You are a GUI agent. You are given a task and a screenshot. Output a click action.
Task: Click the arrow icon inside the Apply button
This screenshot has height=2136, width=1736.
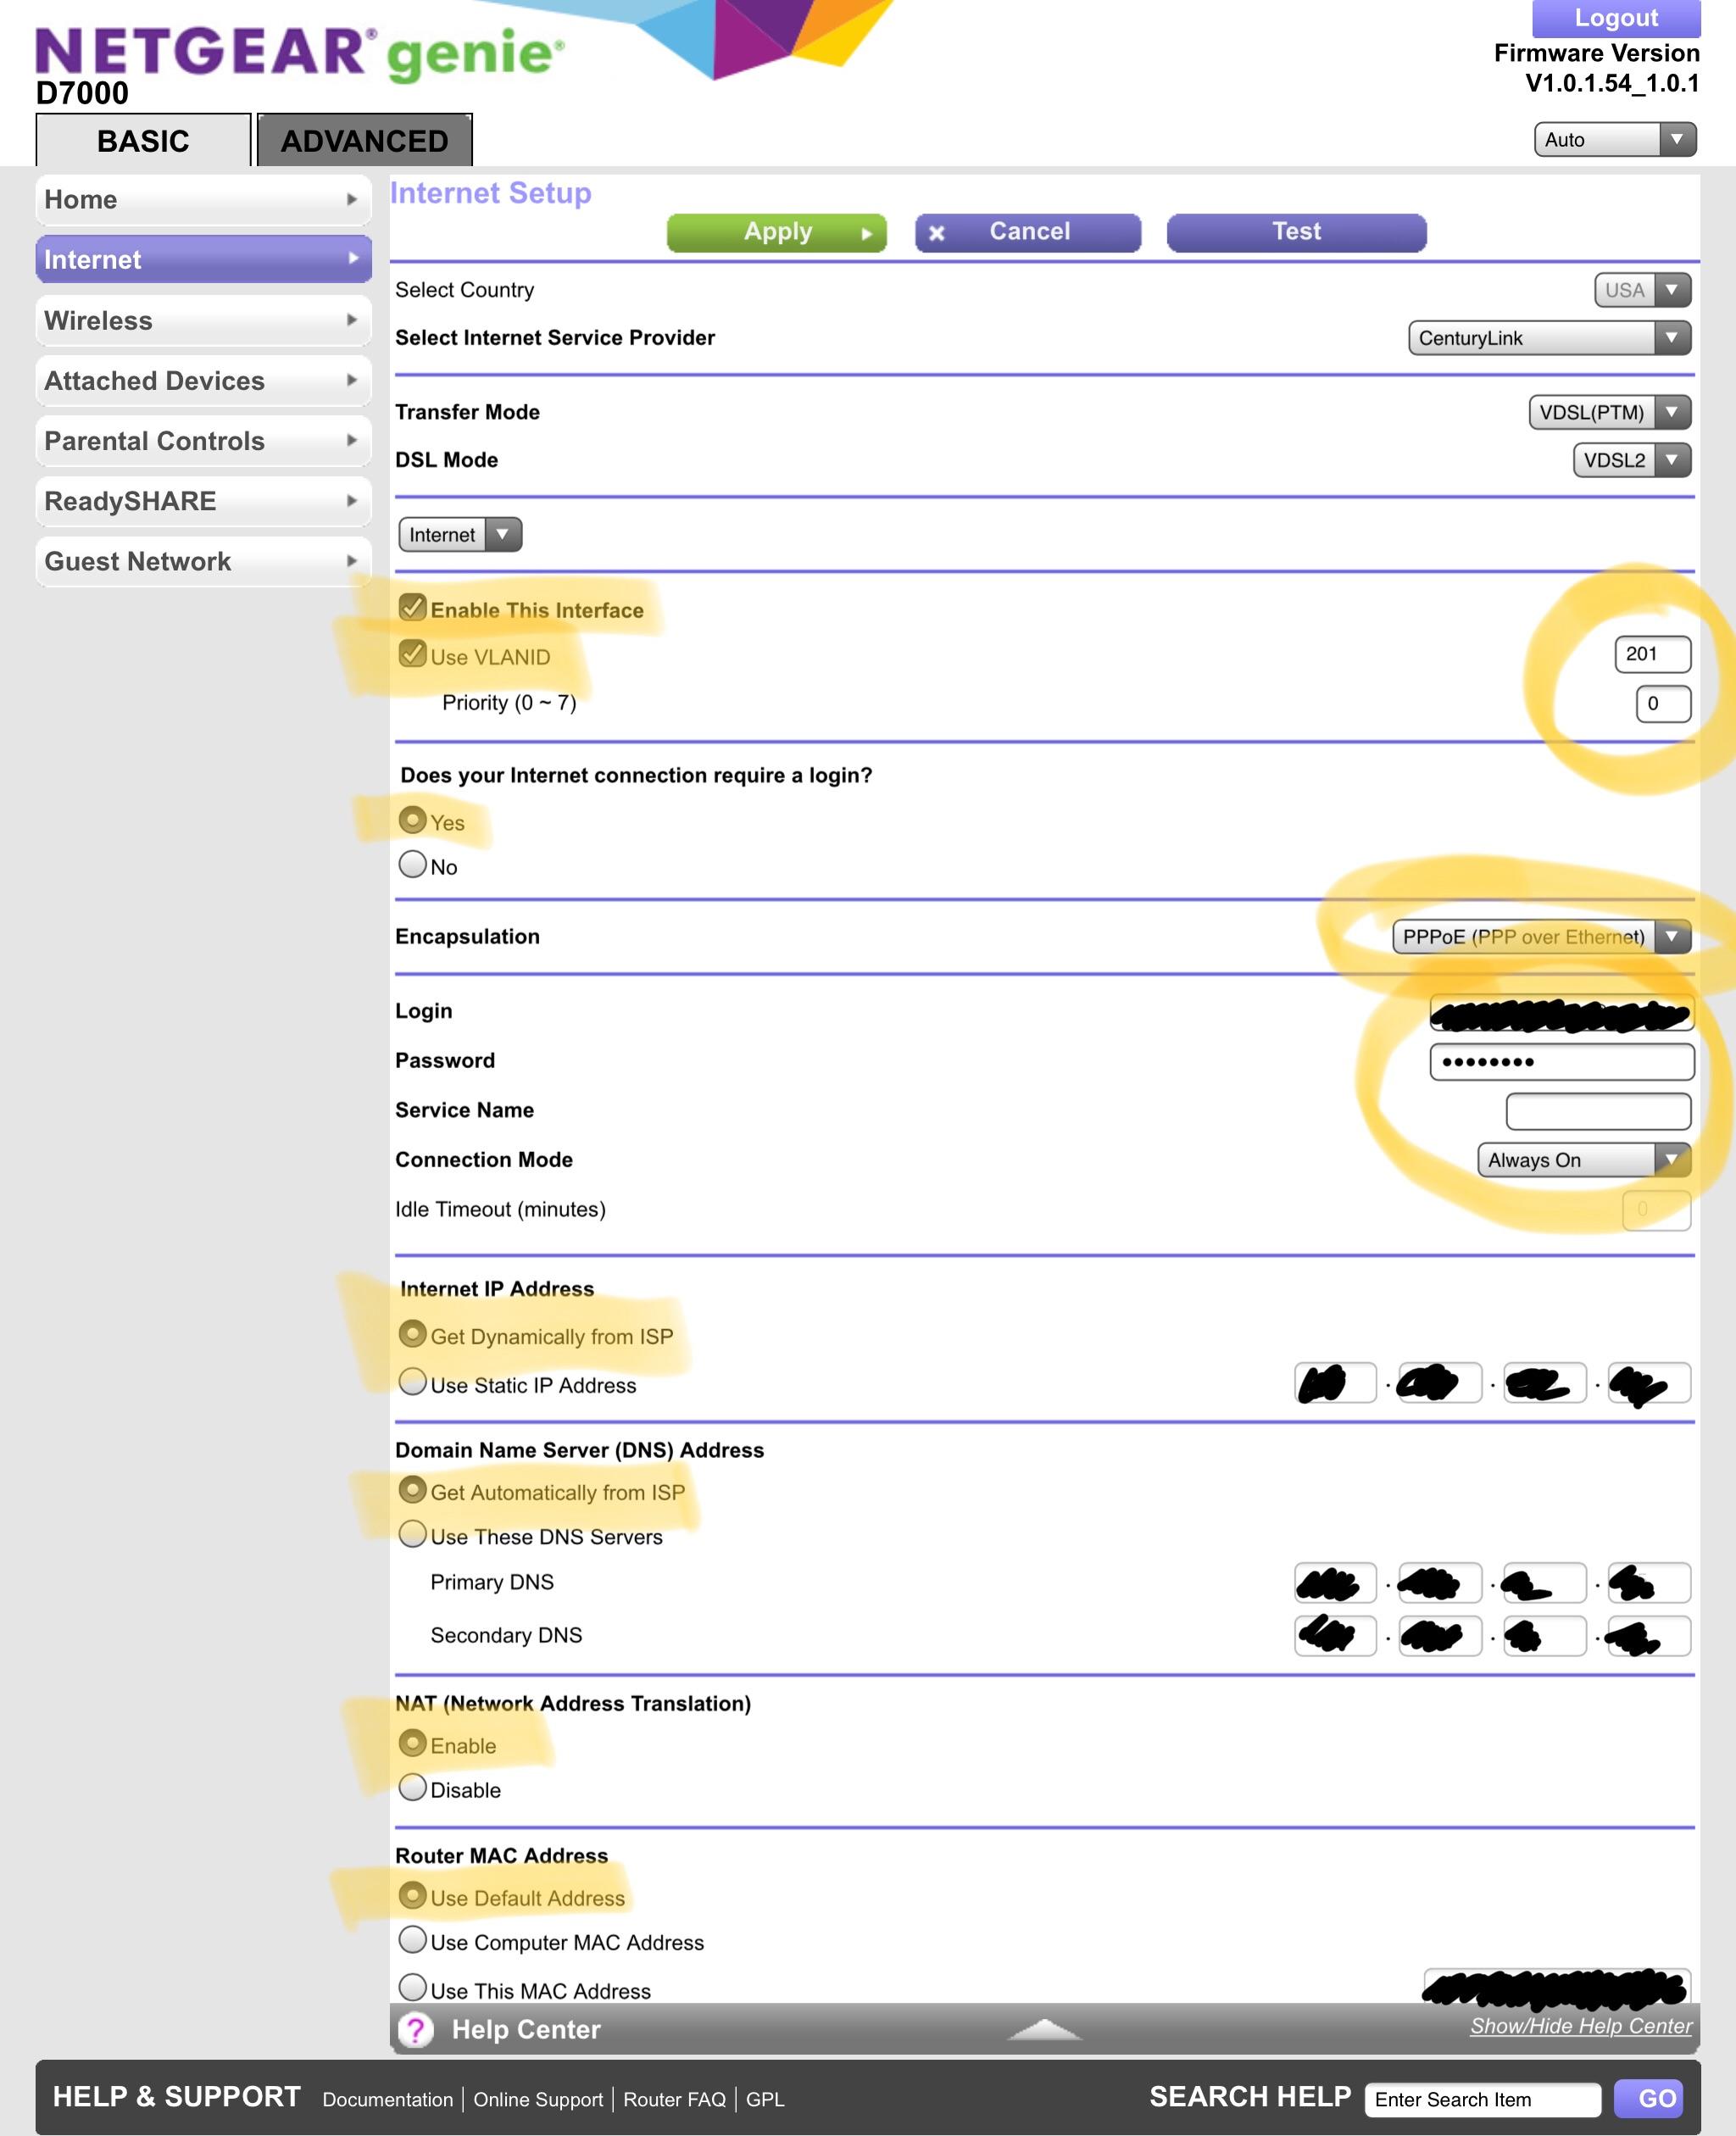tap(866, 232)
